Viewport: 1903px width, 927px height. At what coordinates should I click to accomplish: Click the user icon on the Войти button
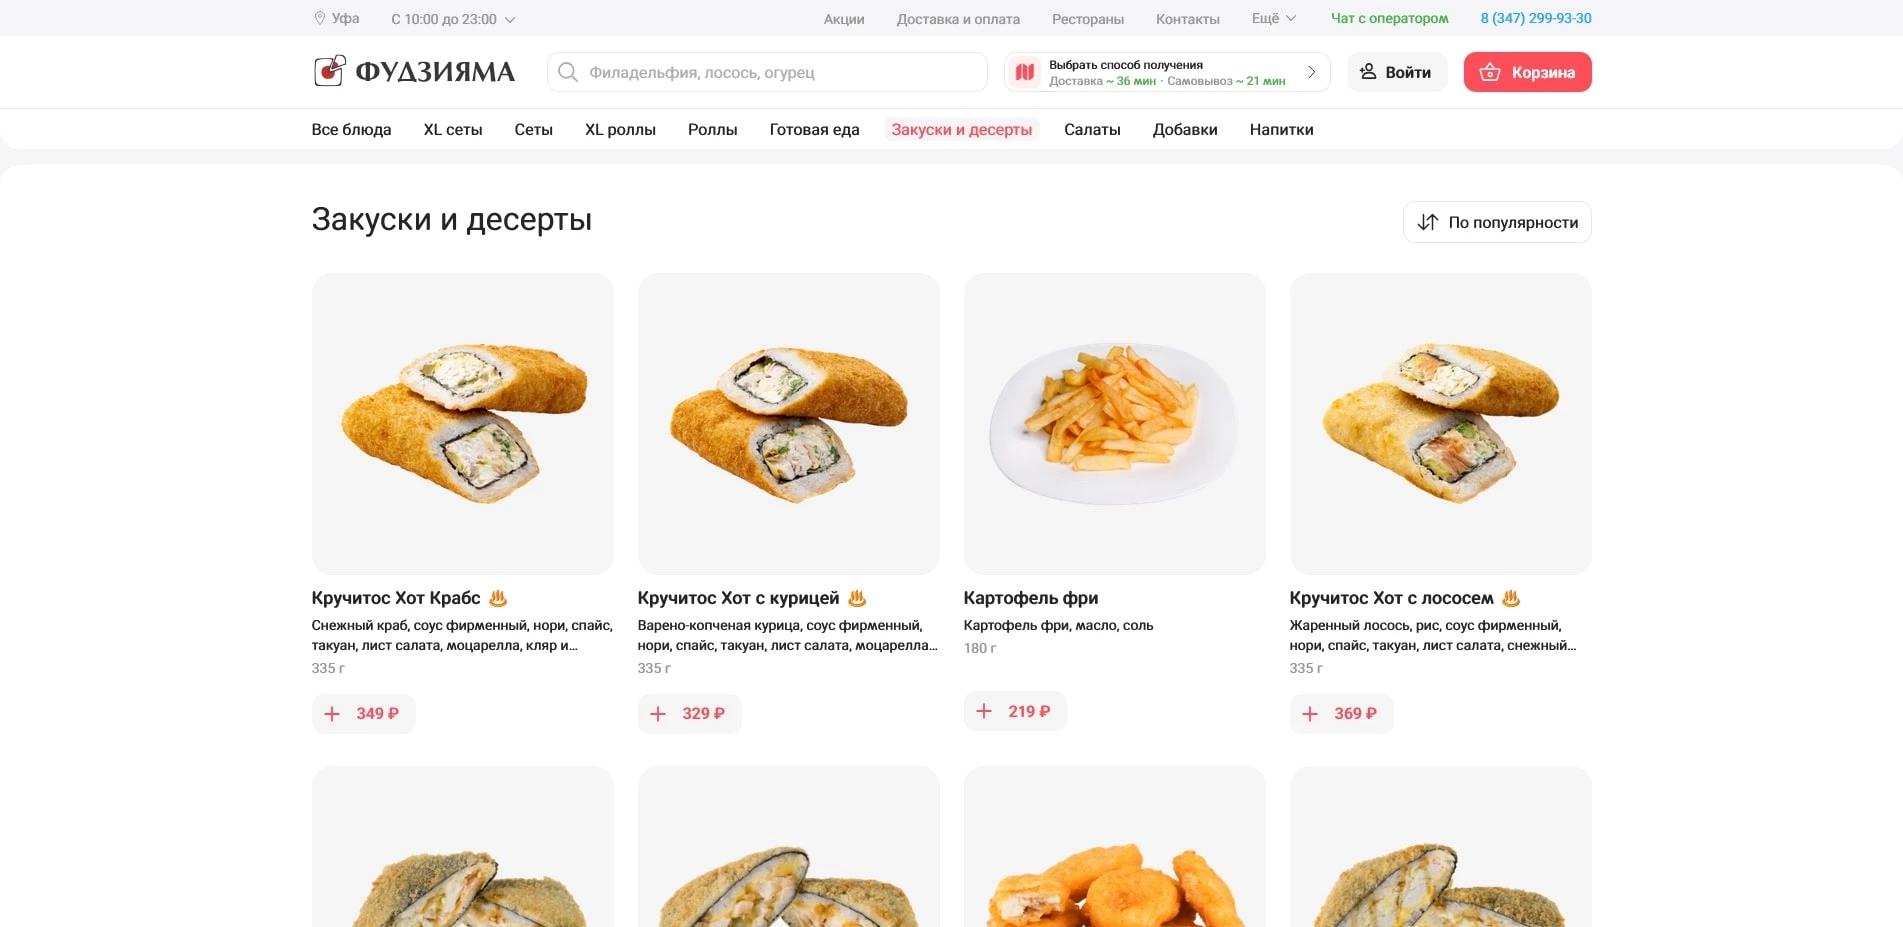(x=1369, y=71)
